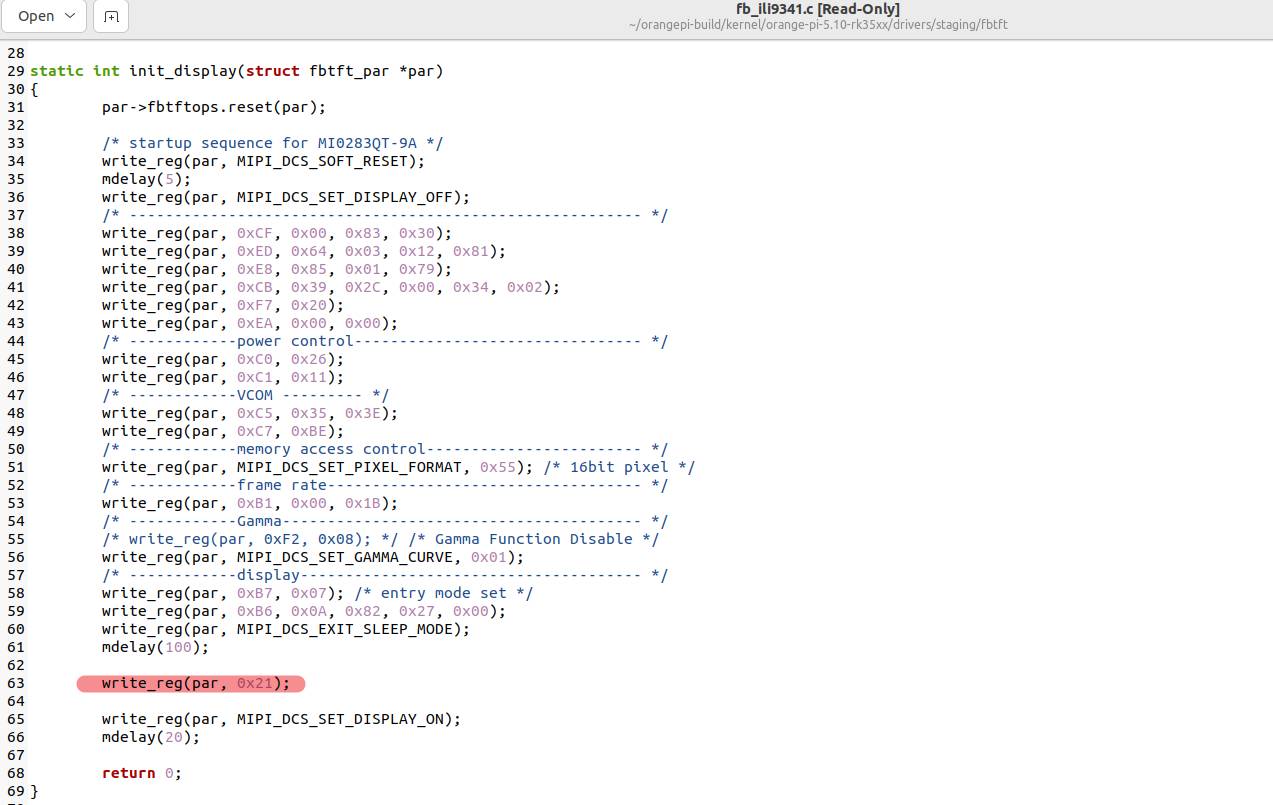Click the MIPI_DCS_SET_GAMMA_CURVE line
Image resolution: width=1273 pixels, height=805 pixels.
pyautogui.click(x=313, y=557)
